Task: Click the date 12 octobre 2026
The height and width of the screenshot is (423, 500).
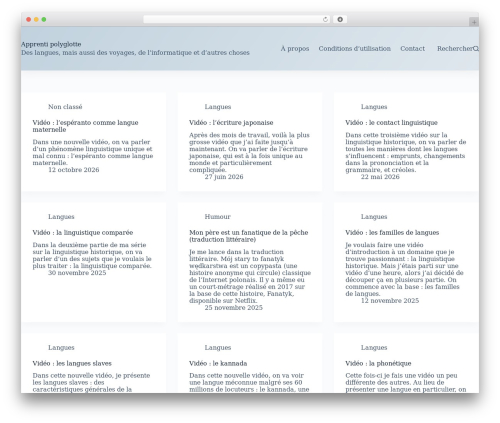Action: [x=74, y=170]
